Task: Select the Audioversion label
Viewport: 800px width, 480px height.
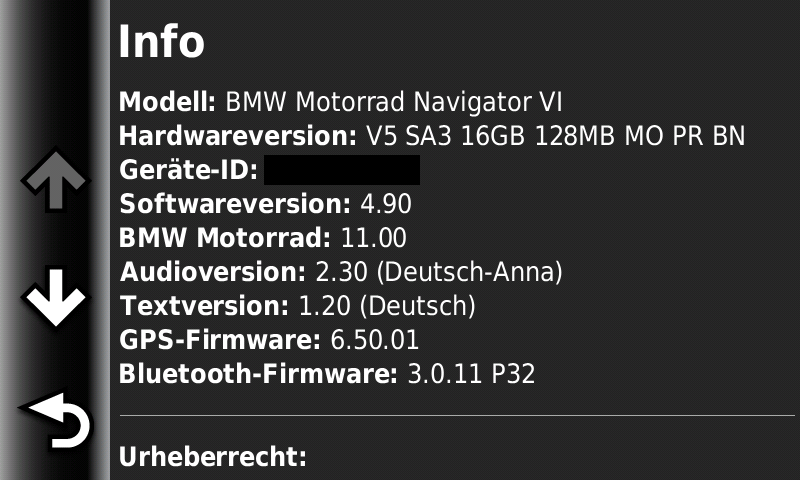Action: click(x=212, y=272)
